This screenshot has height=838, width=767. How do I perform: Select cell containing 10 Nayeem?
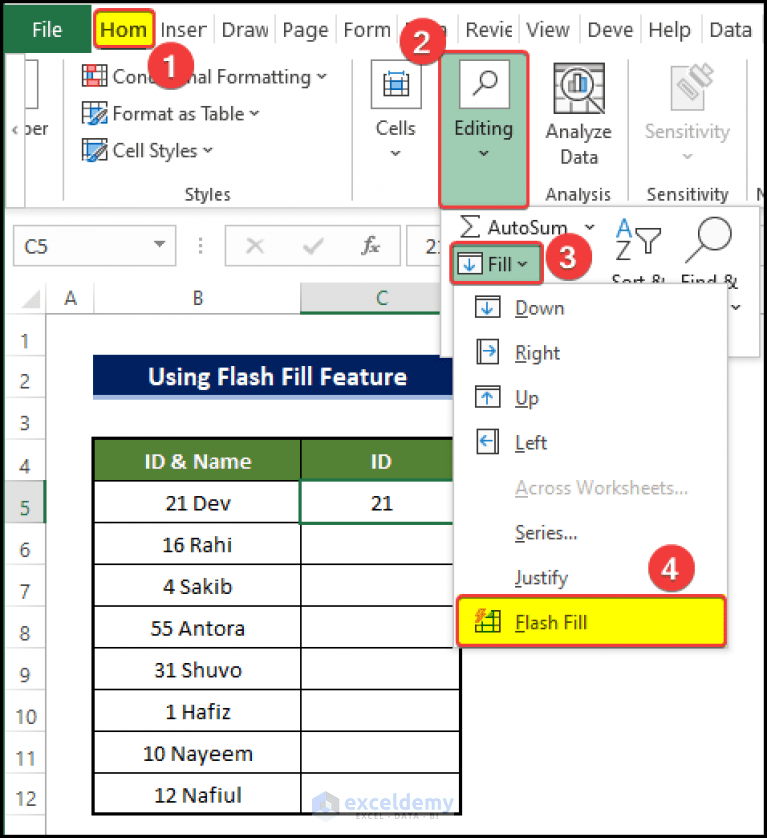click(x=197, y=753)
